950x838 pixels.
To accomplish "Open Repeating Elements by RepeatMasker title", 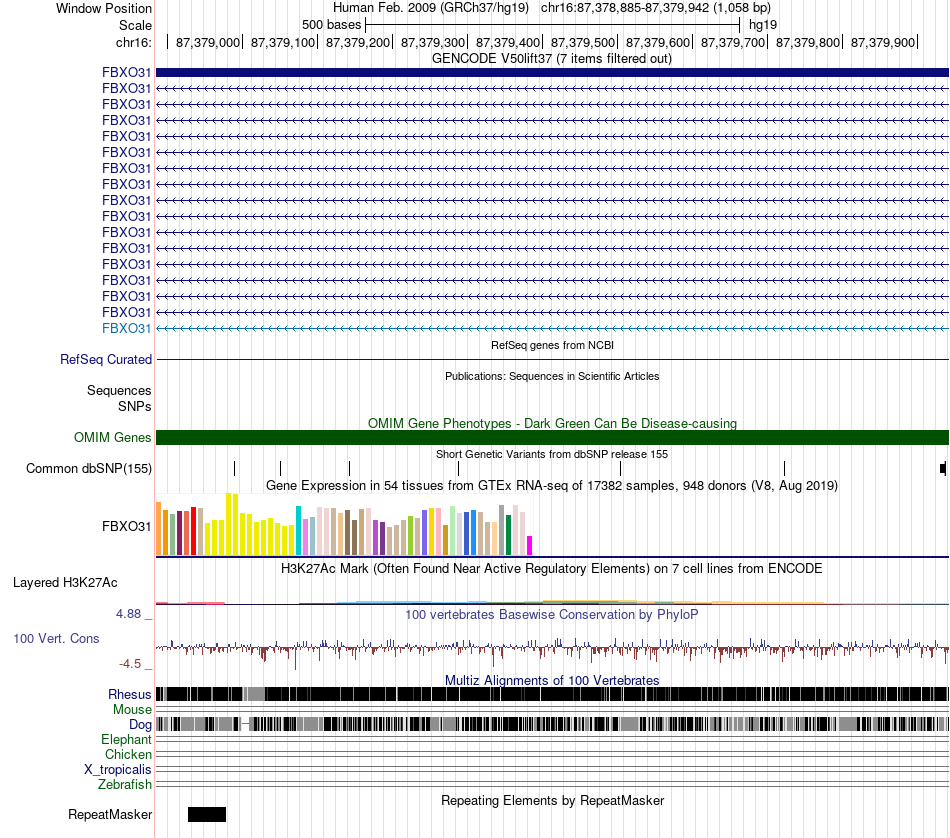I will (x=552, y=801).
